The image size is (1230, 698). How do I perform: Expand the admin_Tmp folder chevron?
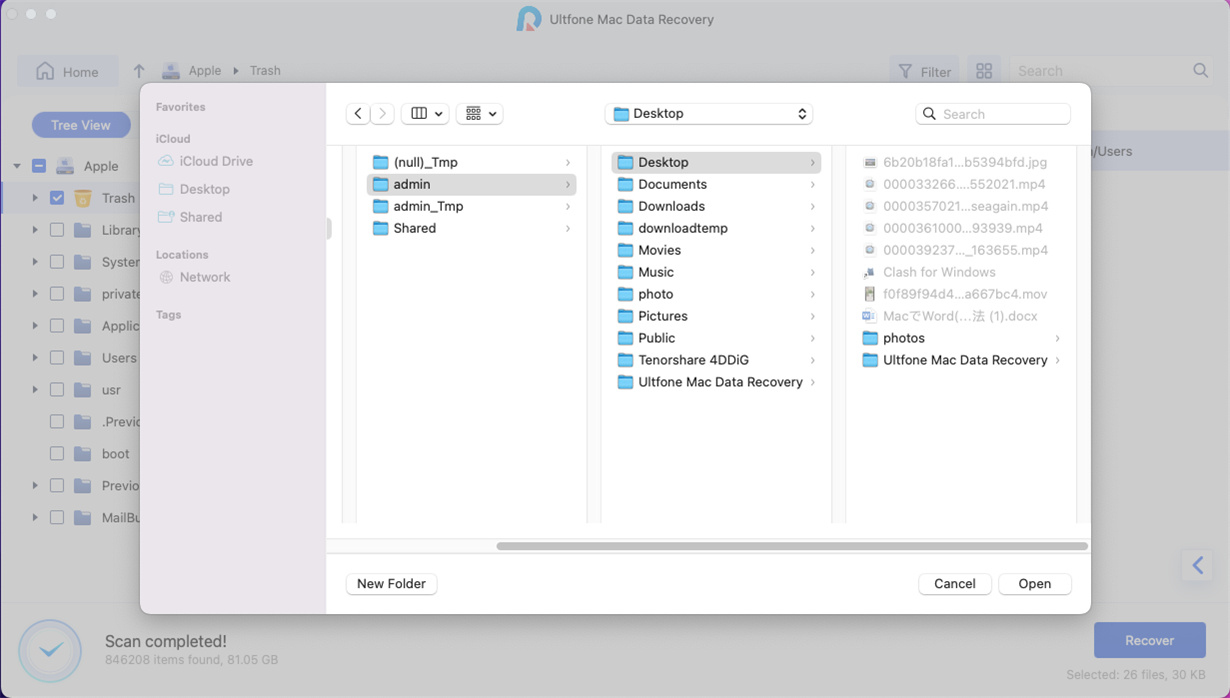568,206
